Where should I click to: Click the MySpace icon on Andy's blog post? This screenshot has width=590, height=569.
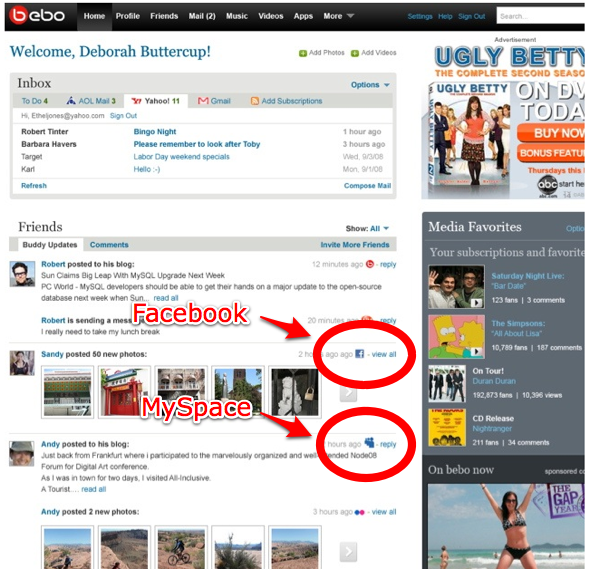(x=370, y=443)
